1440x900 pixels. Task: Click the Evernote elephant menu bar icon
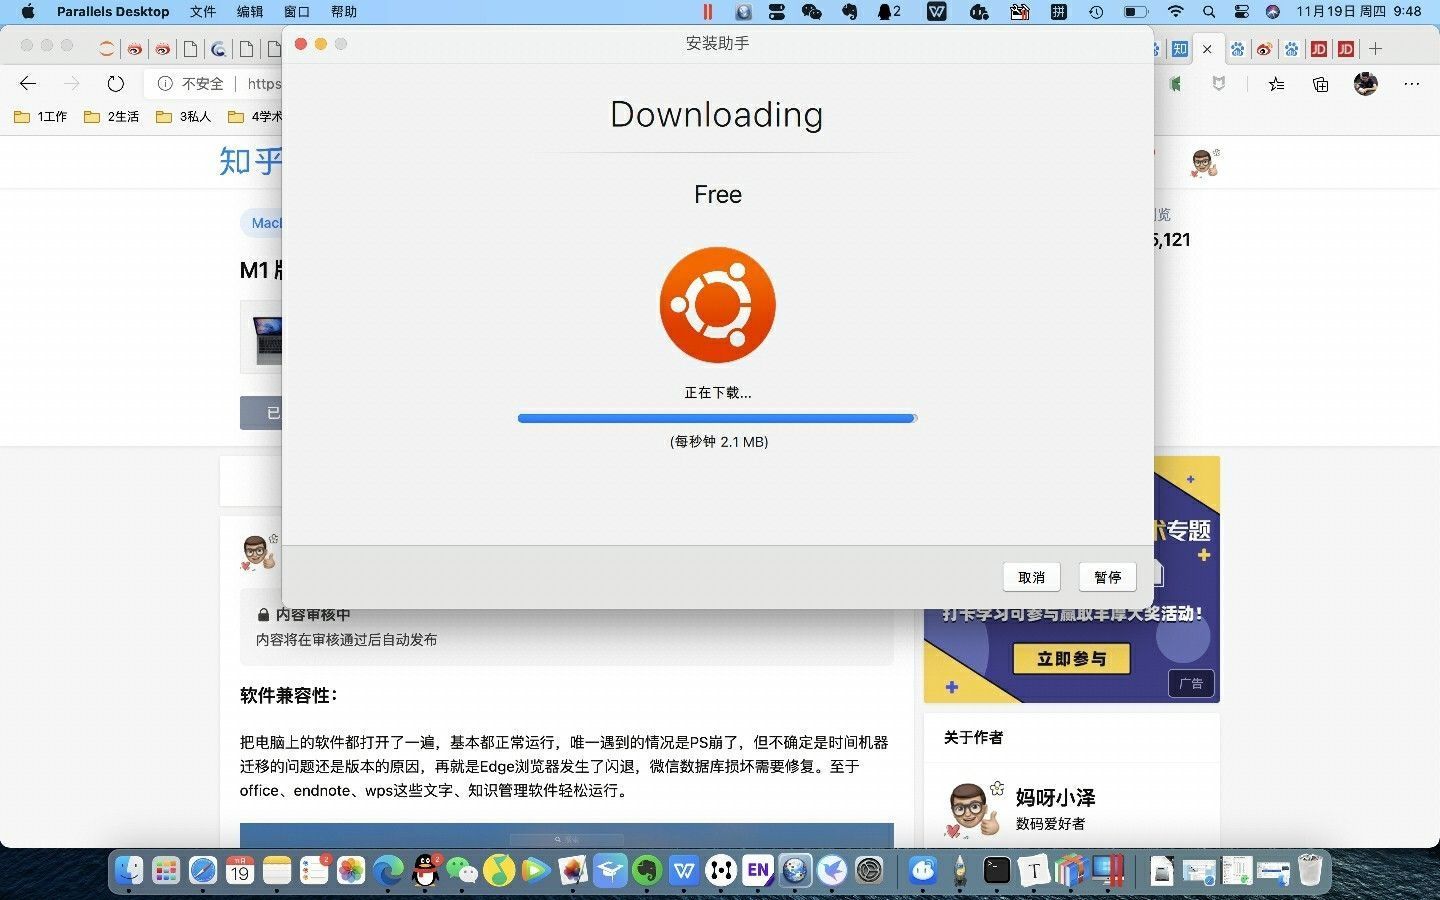849,12
